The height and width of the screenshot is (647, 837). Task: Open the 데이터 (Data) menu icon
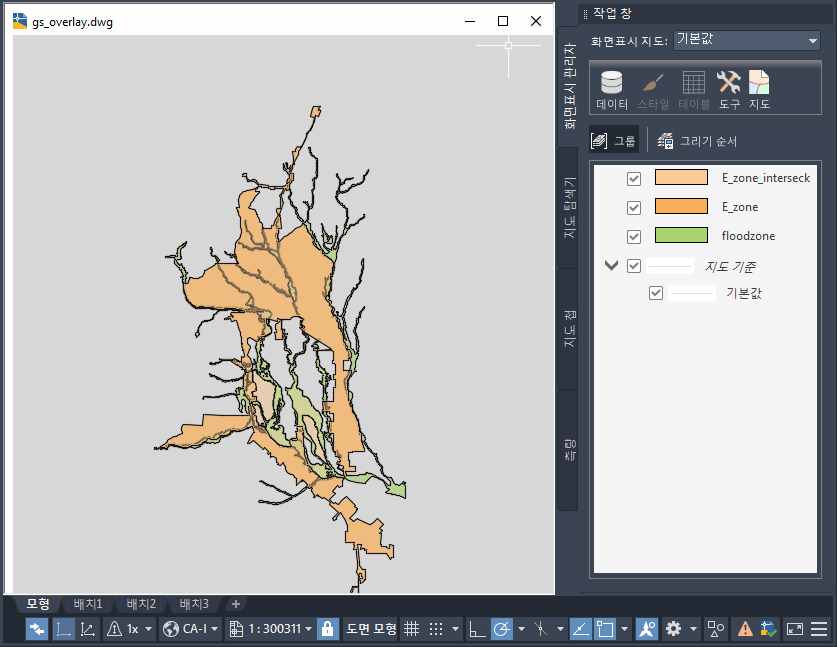(611, 89)
